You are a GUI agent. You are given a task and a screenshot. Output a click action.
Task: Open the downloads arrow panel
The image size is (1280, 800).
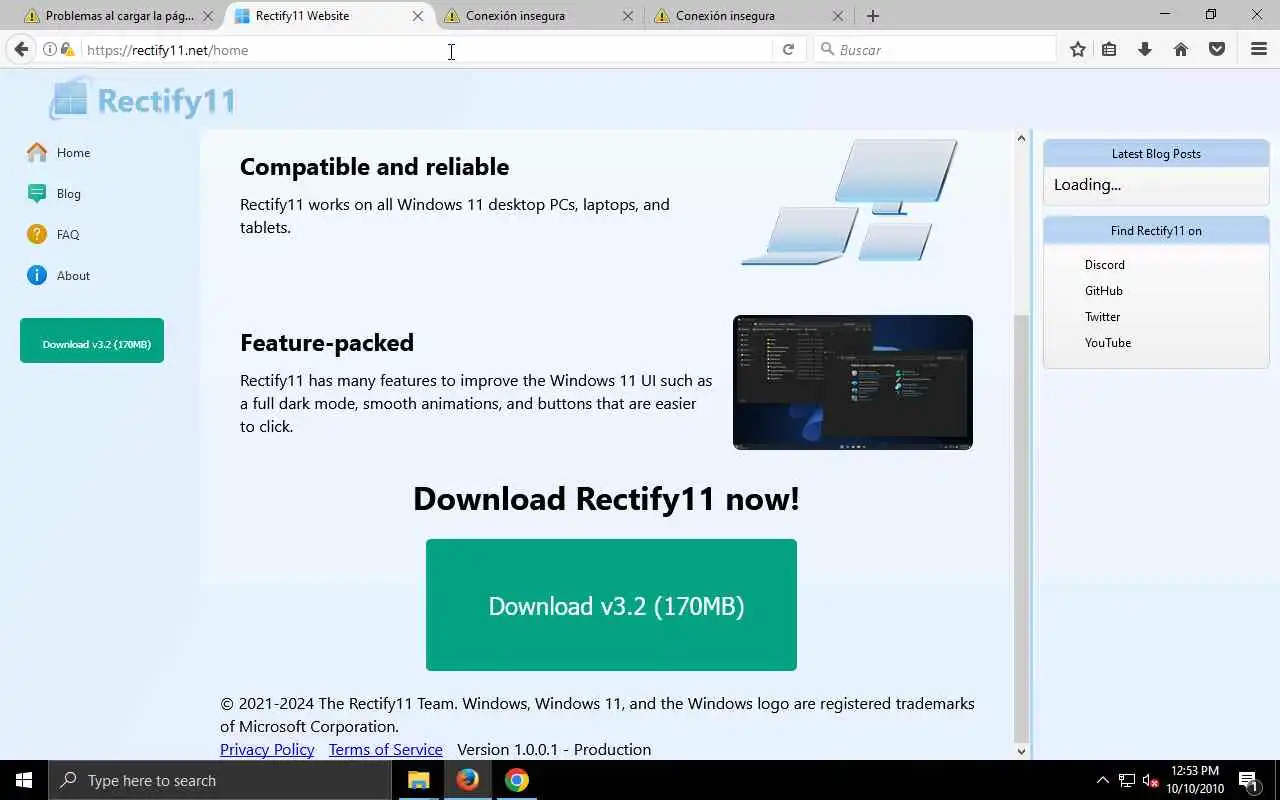(1145, 49)
